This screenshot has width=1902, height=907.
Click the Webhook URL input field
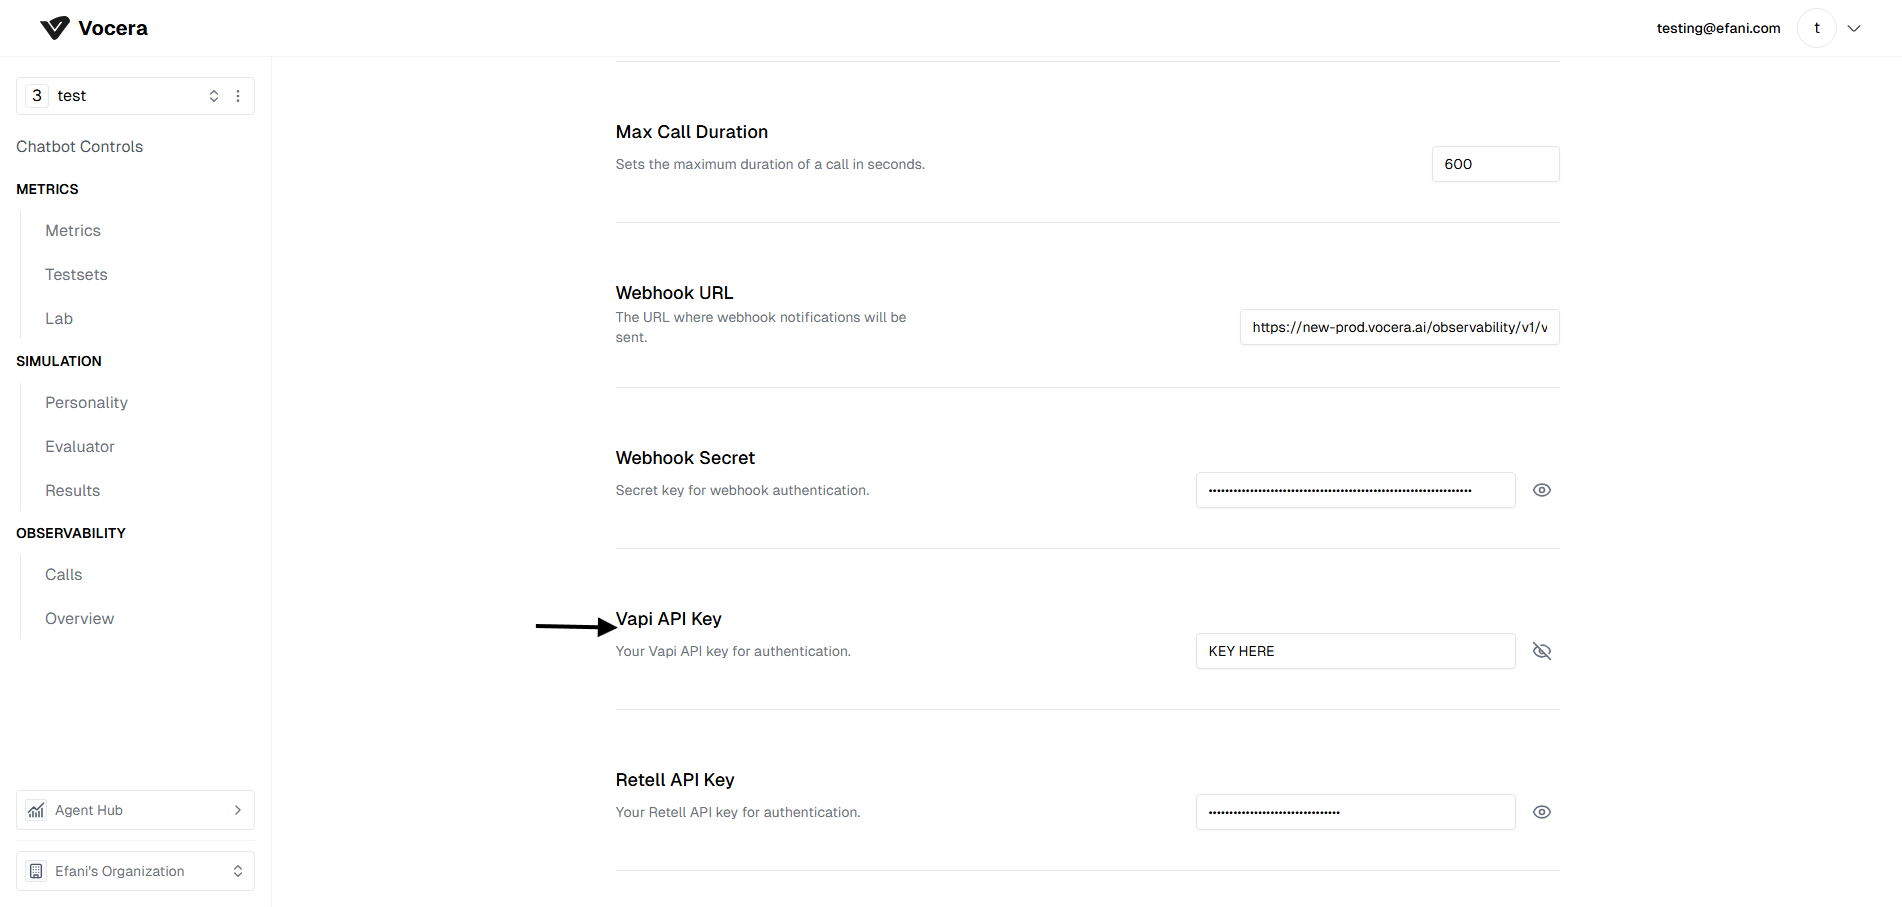point(1399,327)
